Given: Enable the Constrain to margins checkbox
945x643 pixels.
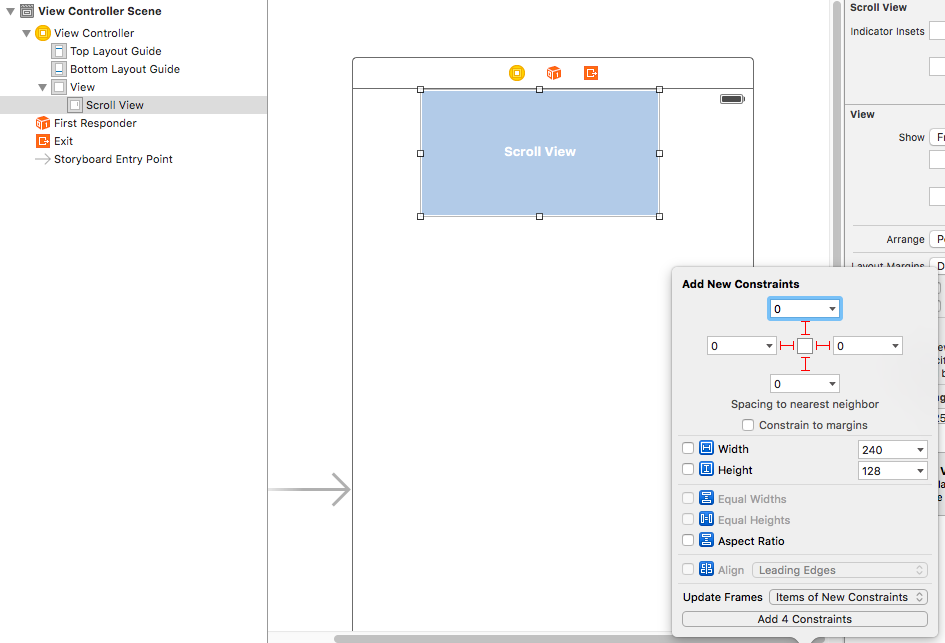Looking at the screenshot, I should pos(748,425).
